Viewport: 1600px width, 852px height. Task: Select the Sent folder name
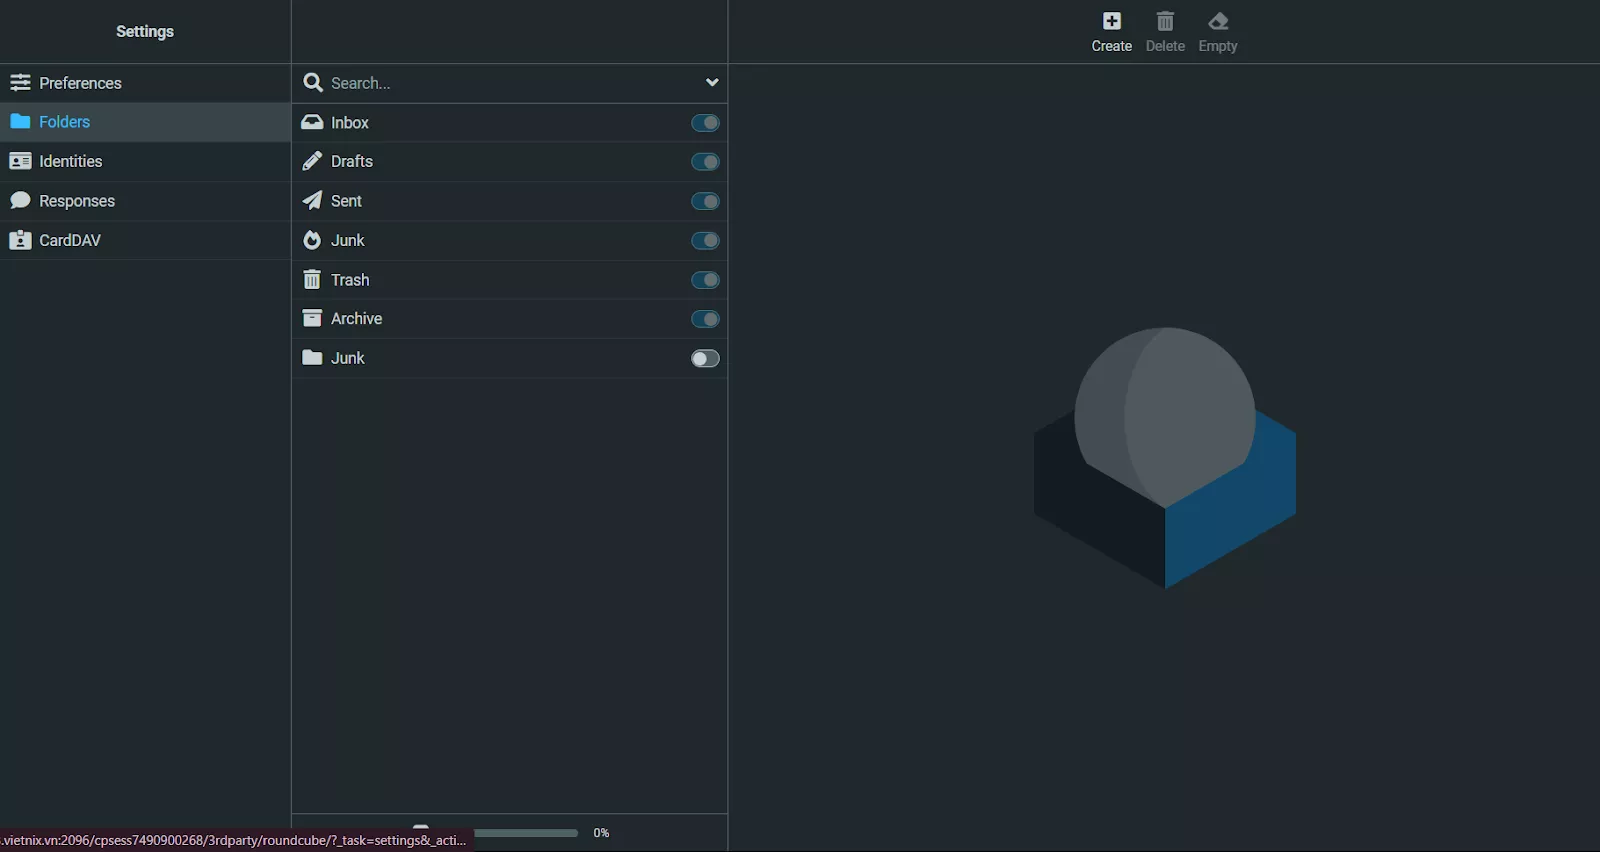pos(346,201)
